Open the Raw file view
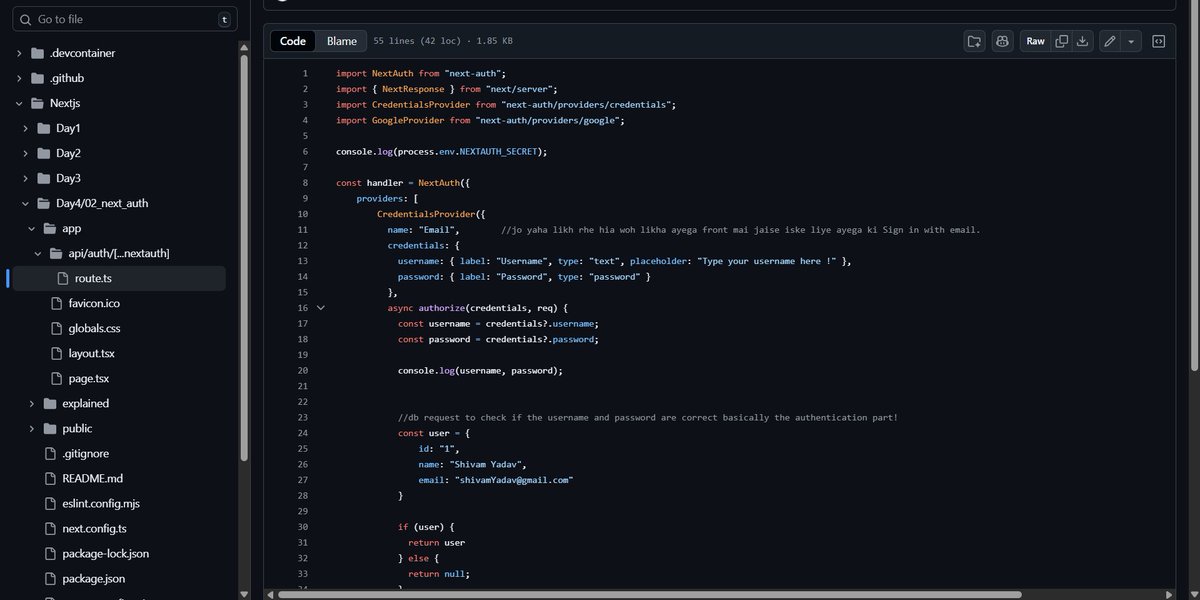 point(1035,41)
